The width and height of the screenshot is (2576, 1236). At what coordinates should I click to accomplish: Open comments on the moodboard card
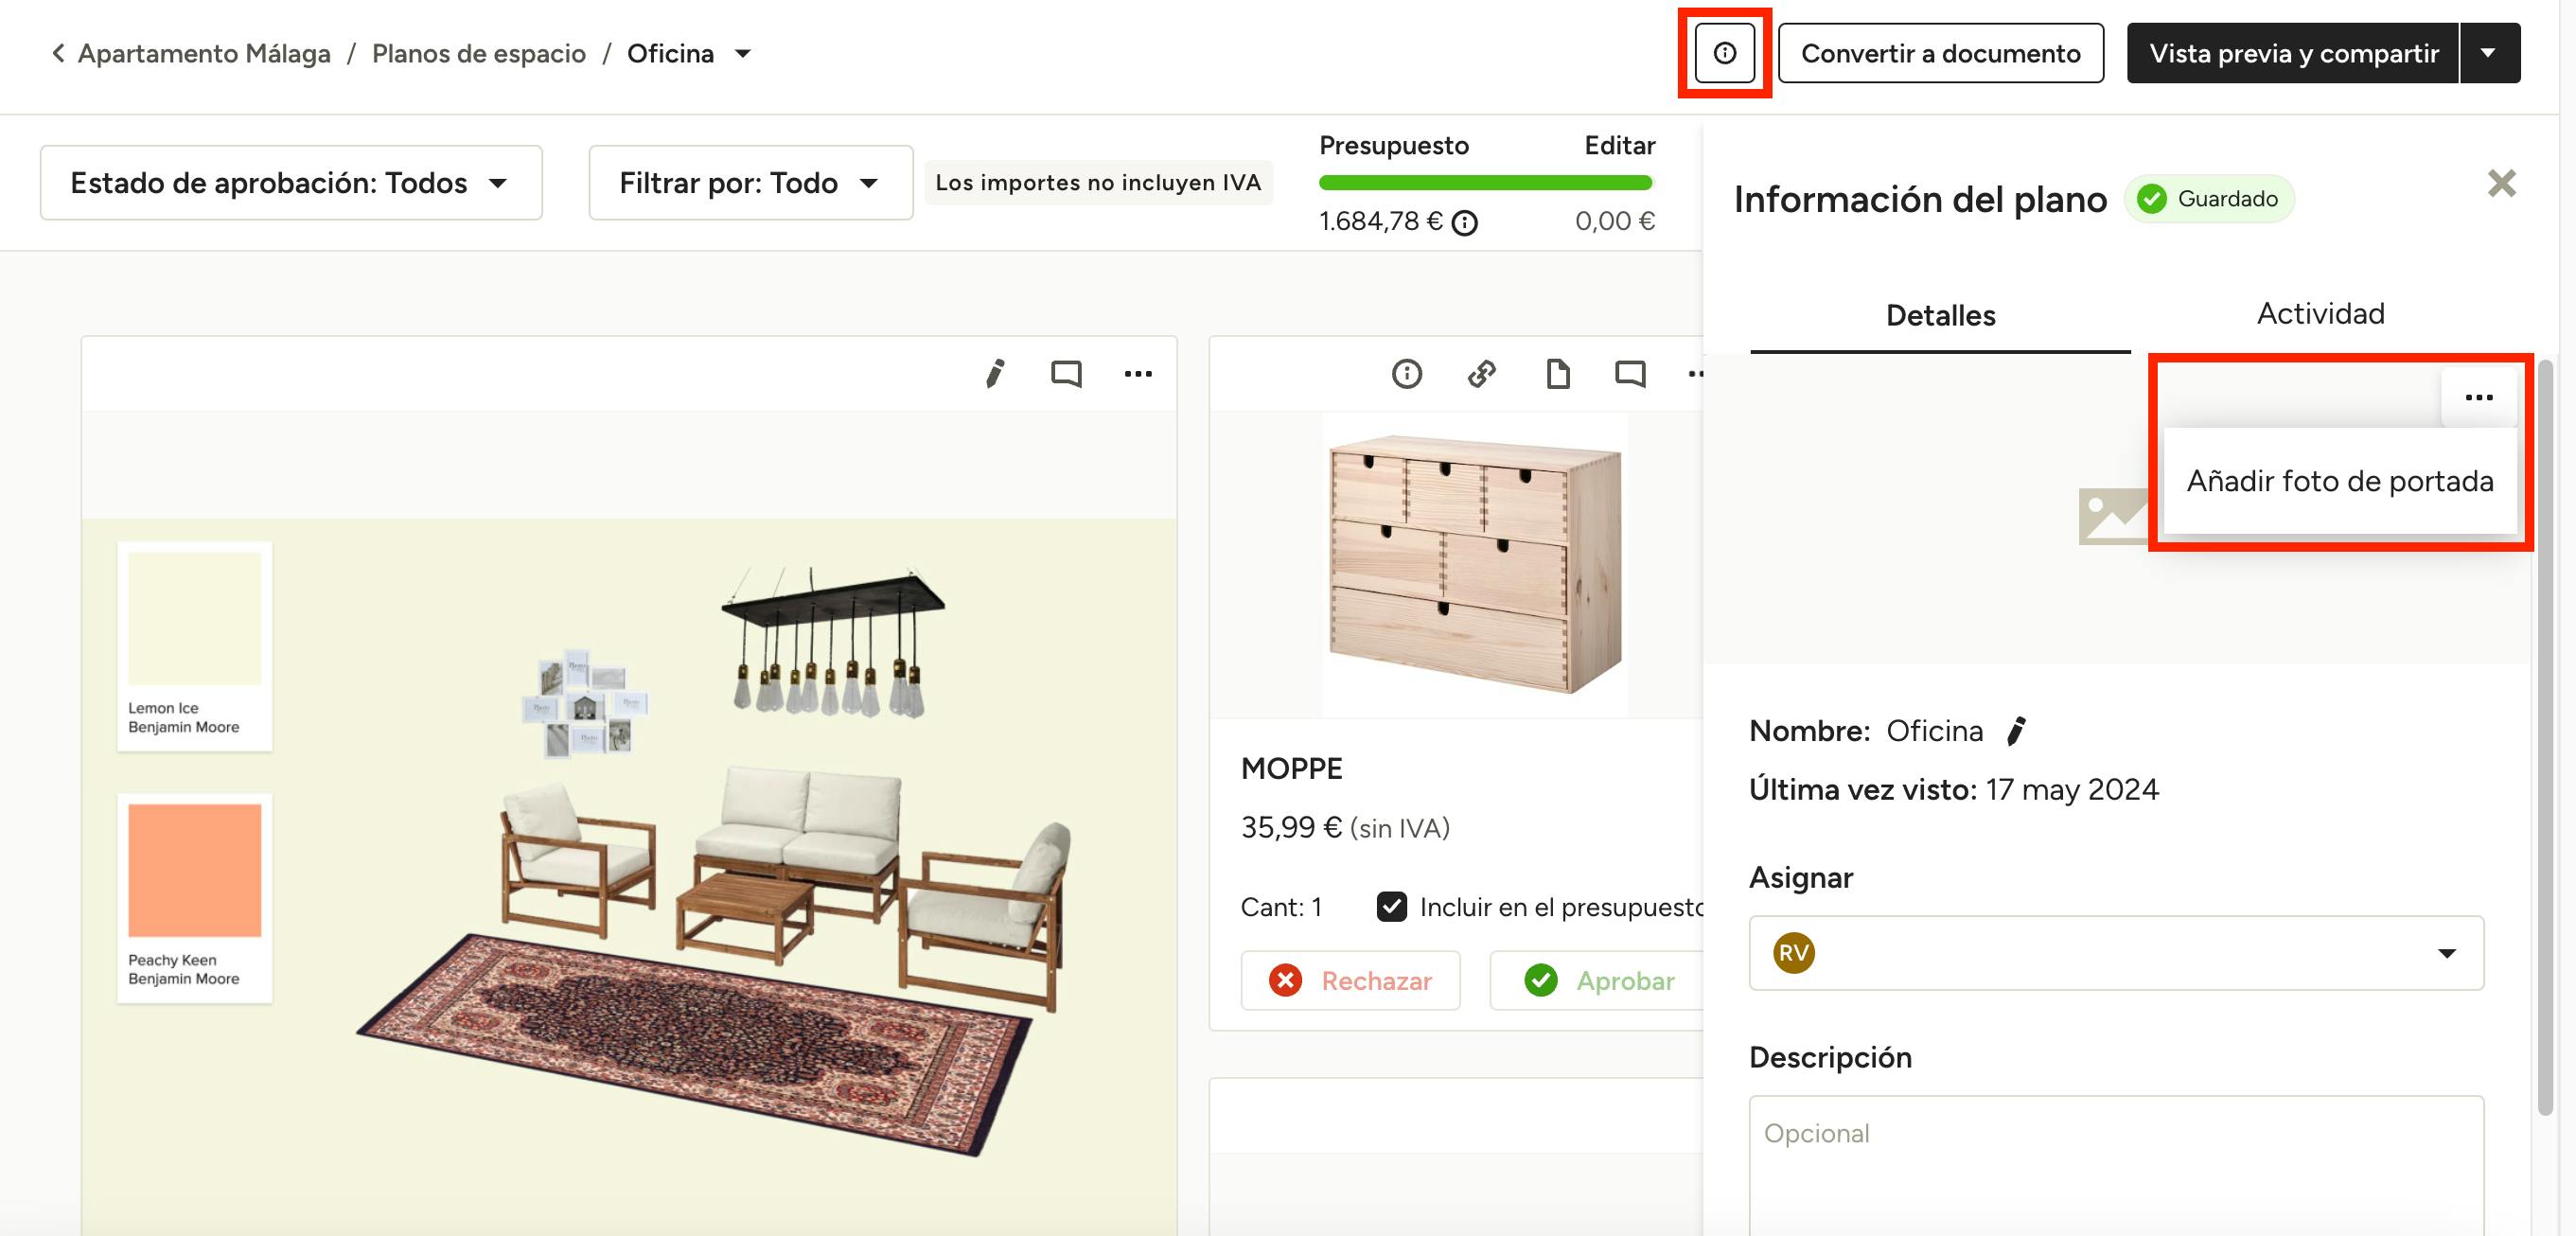[1066, 374]
